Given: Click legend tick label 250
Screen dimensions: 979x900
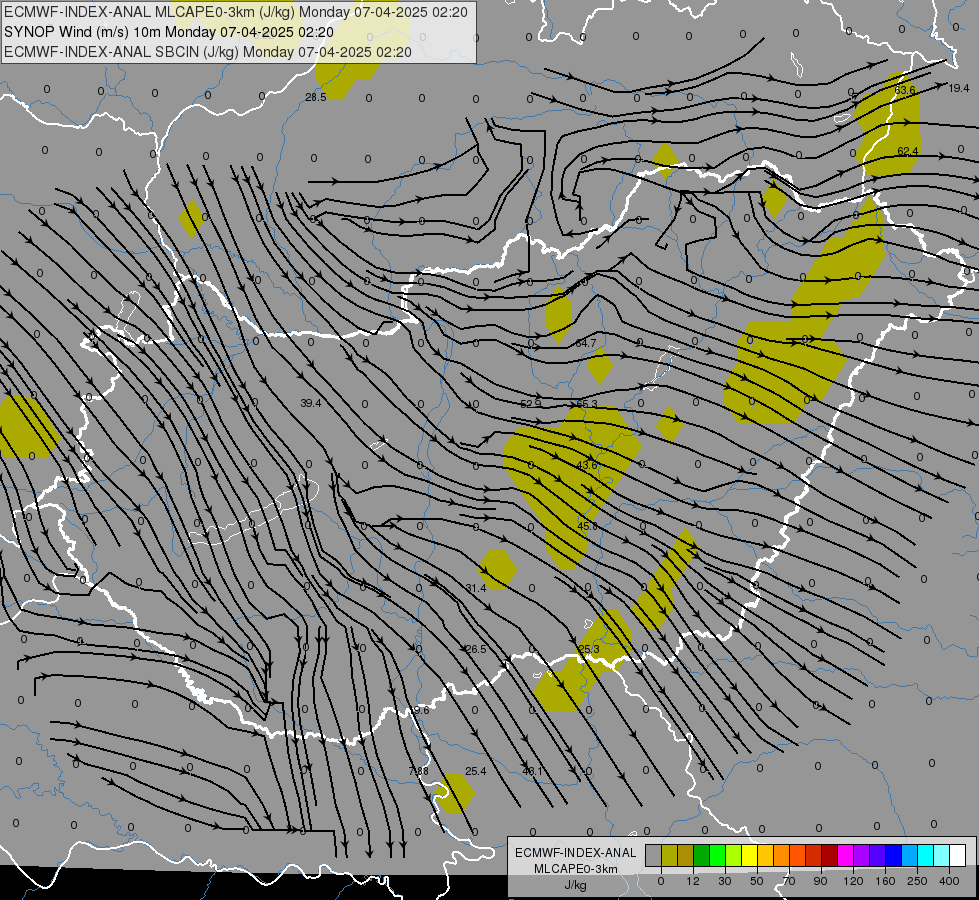Looking at the screenshot, I should click(x=917, y=881).
